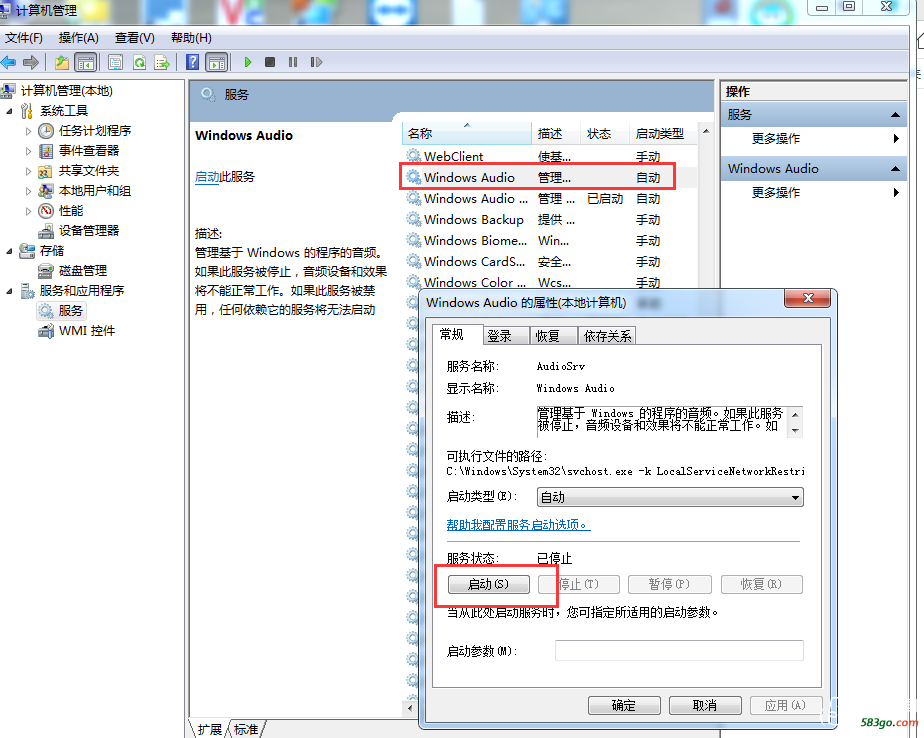Image resolution: width=924 pixels, height=738 pixels.
Task: Select the Windows Backup service row
Action: [549, 220]
